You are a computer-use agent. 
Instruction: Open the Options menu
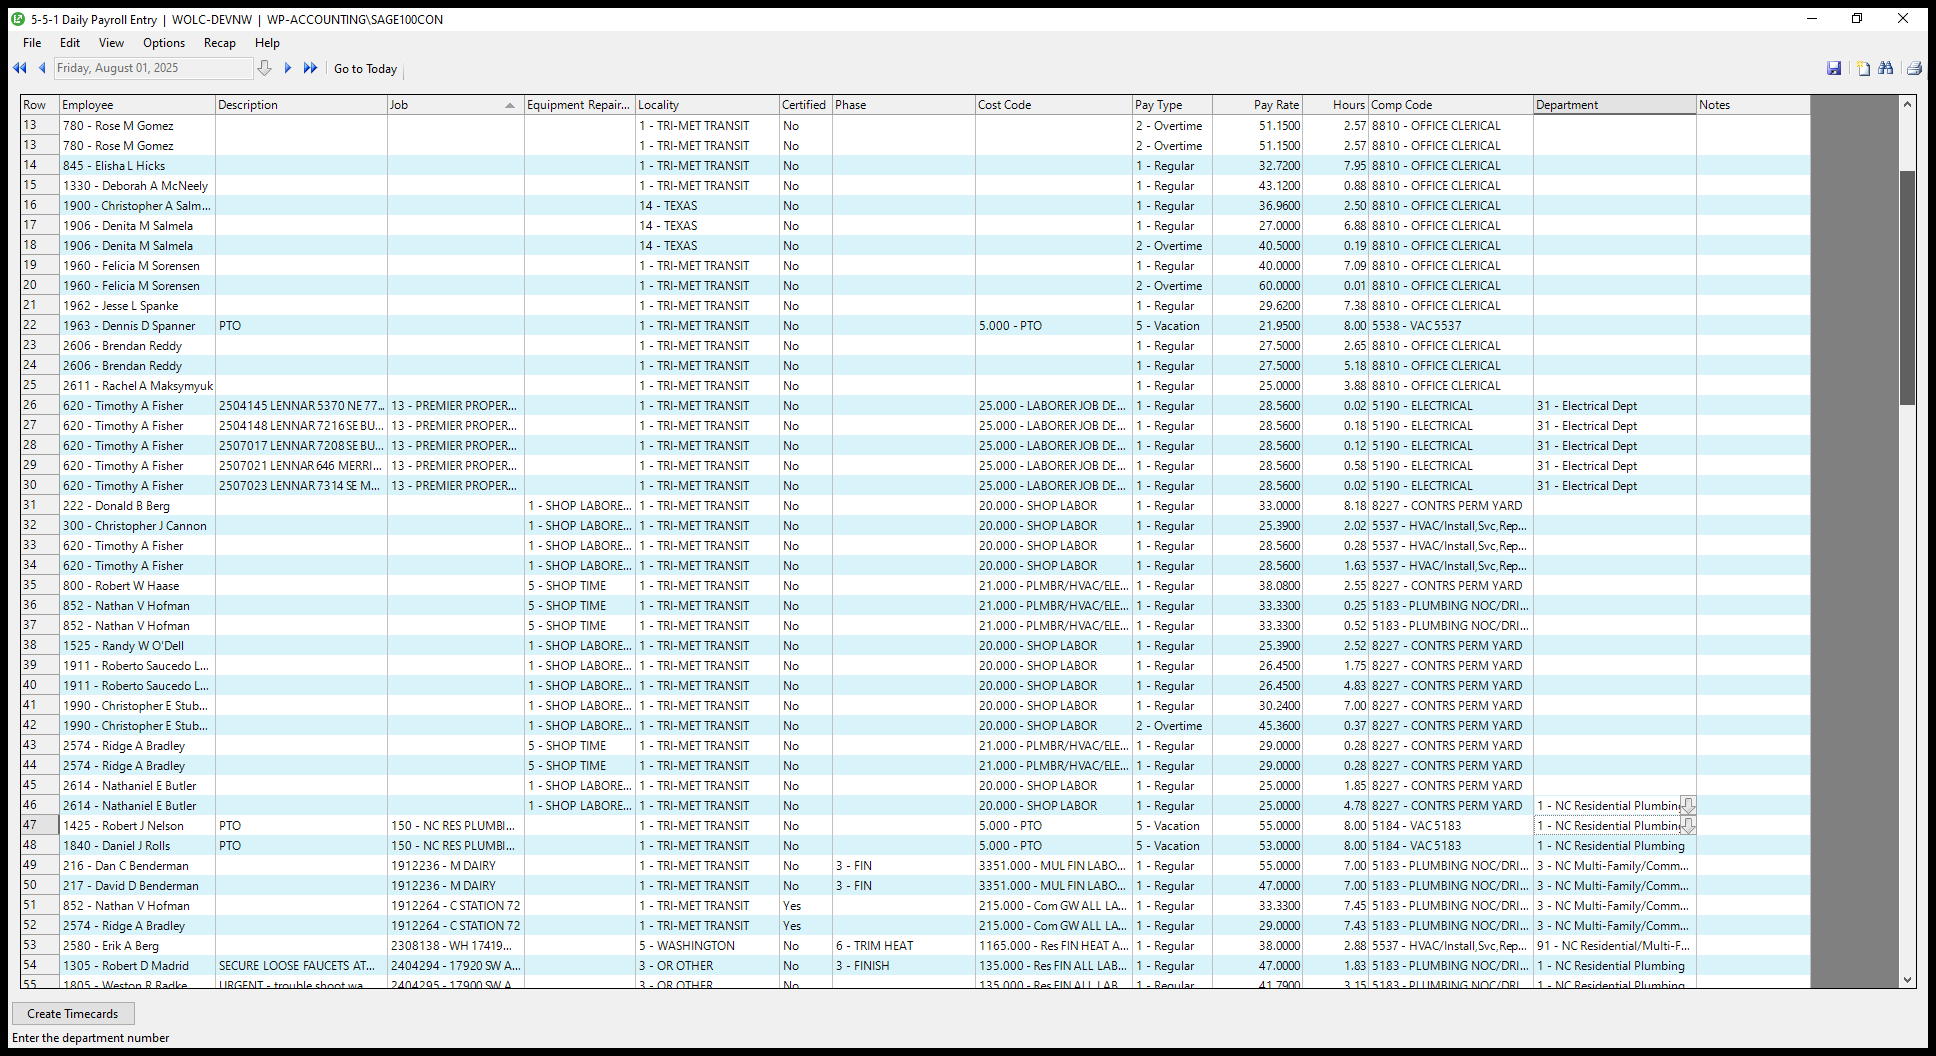(164, 43)
